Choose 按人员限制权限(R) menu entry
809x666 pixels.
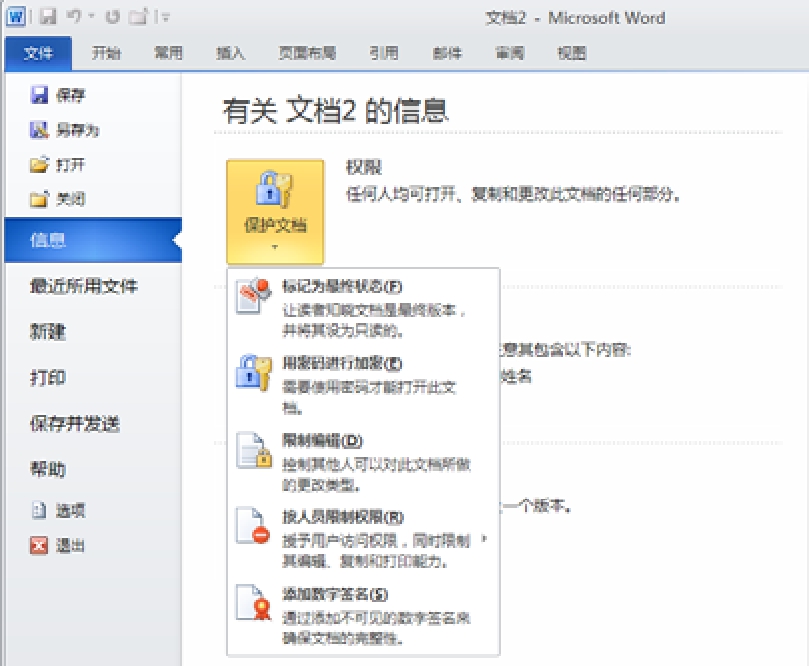tap(363, 539)
